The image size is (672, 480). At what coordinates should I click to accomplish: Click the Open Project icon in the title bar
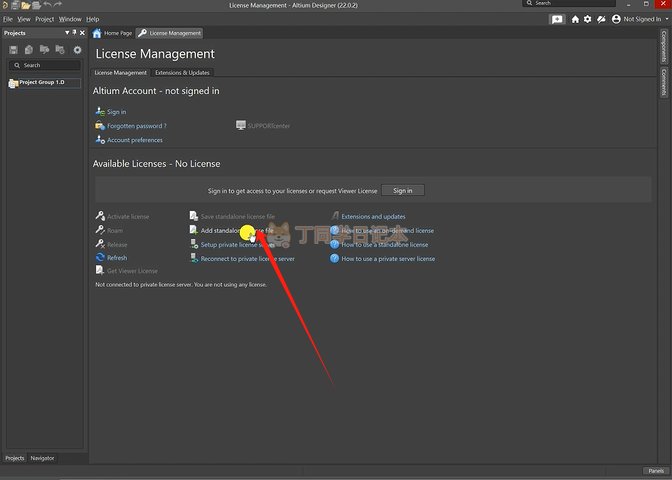click(x=36, y=5)
